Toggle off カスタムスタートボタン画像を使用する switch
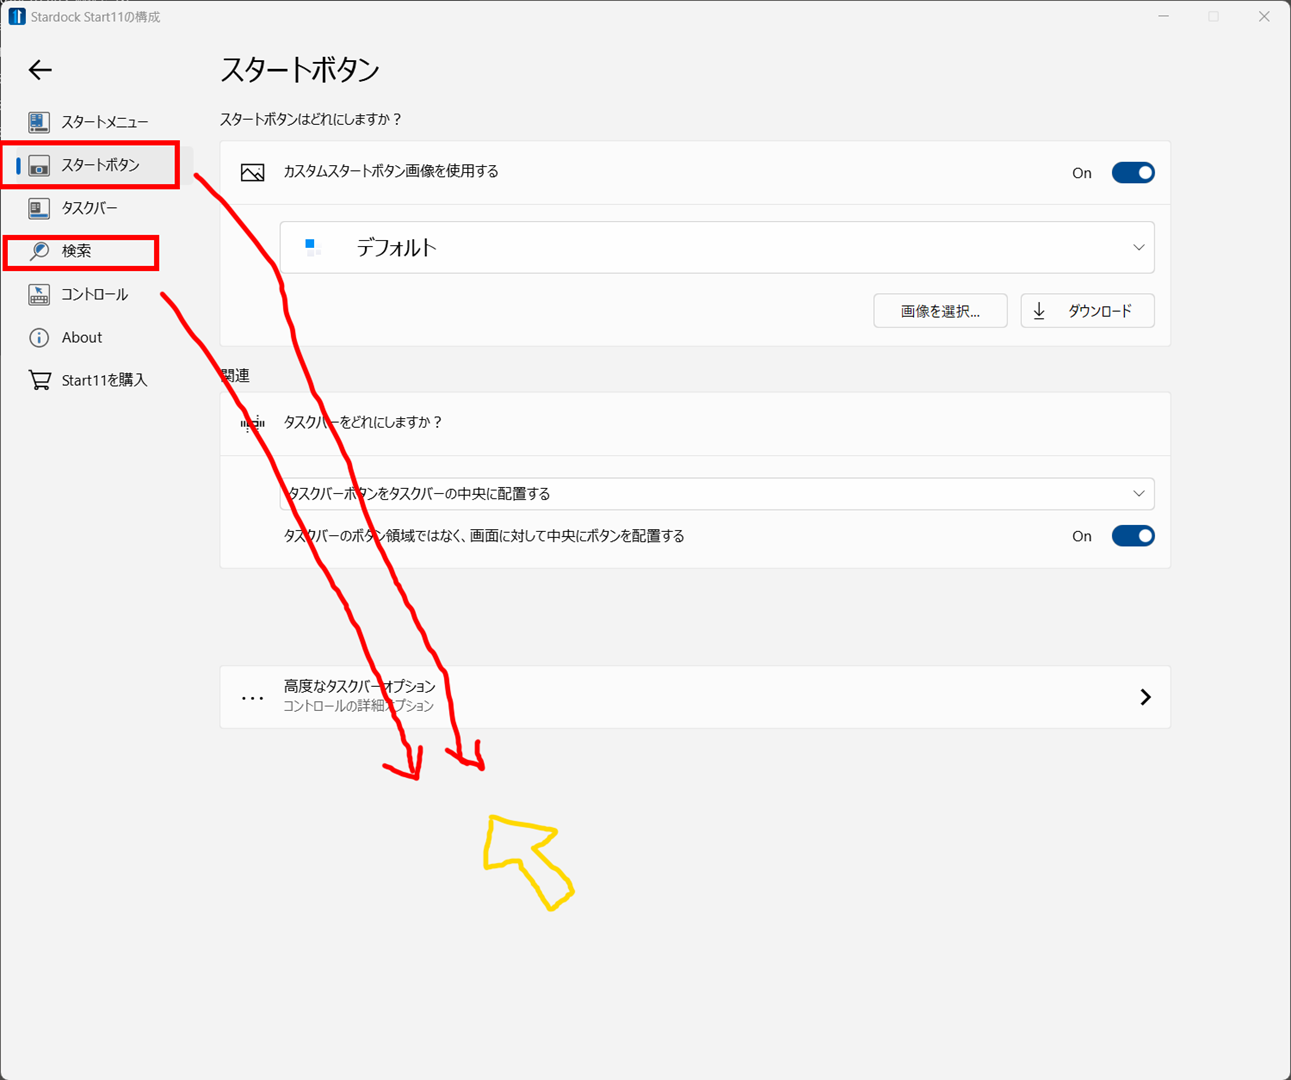Viewport: 1291px width, 1080px height. (x=1132, y=173)
